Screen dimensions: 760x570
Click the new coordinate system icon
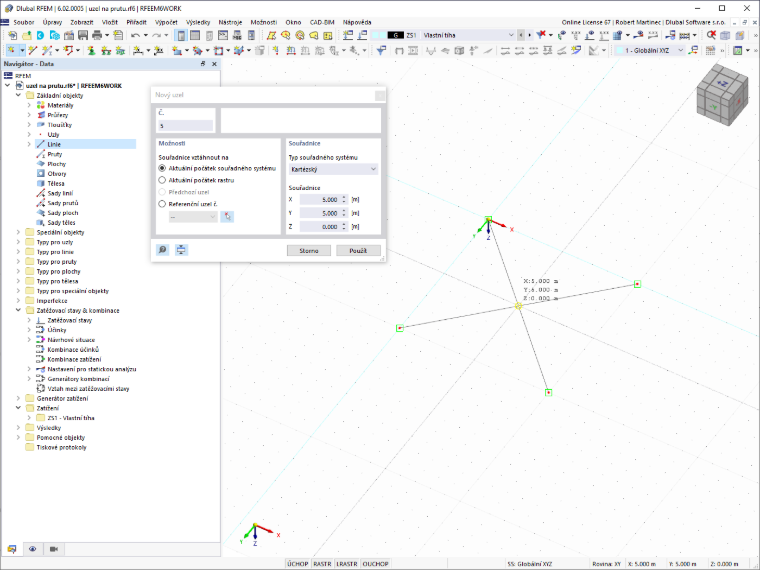(x=694, y=50)
